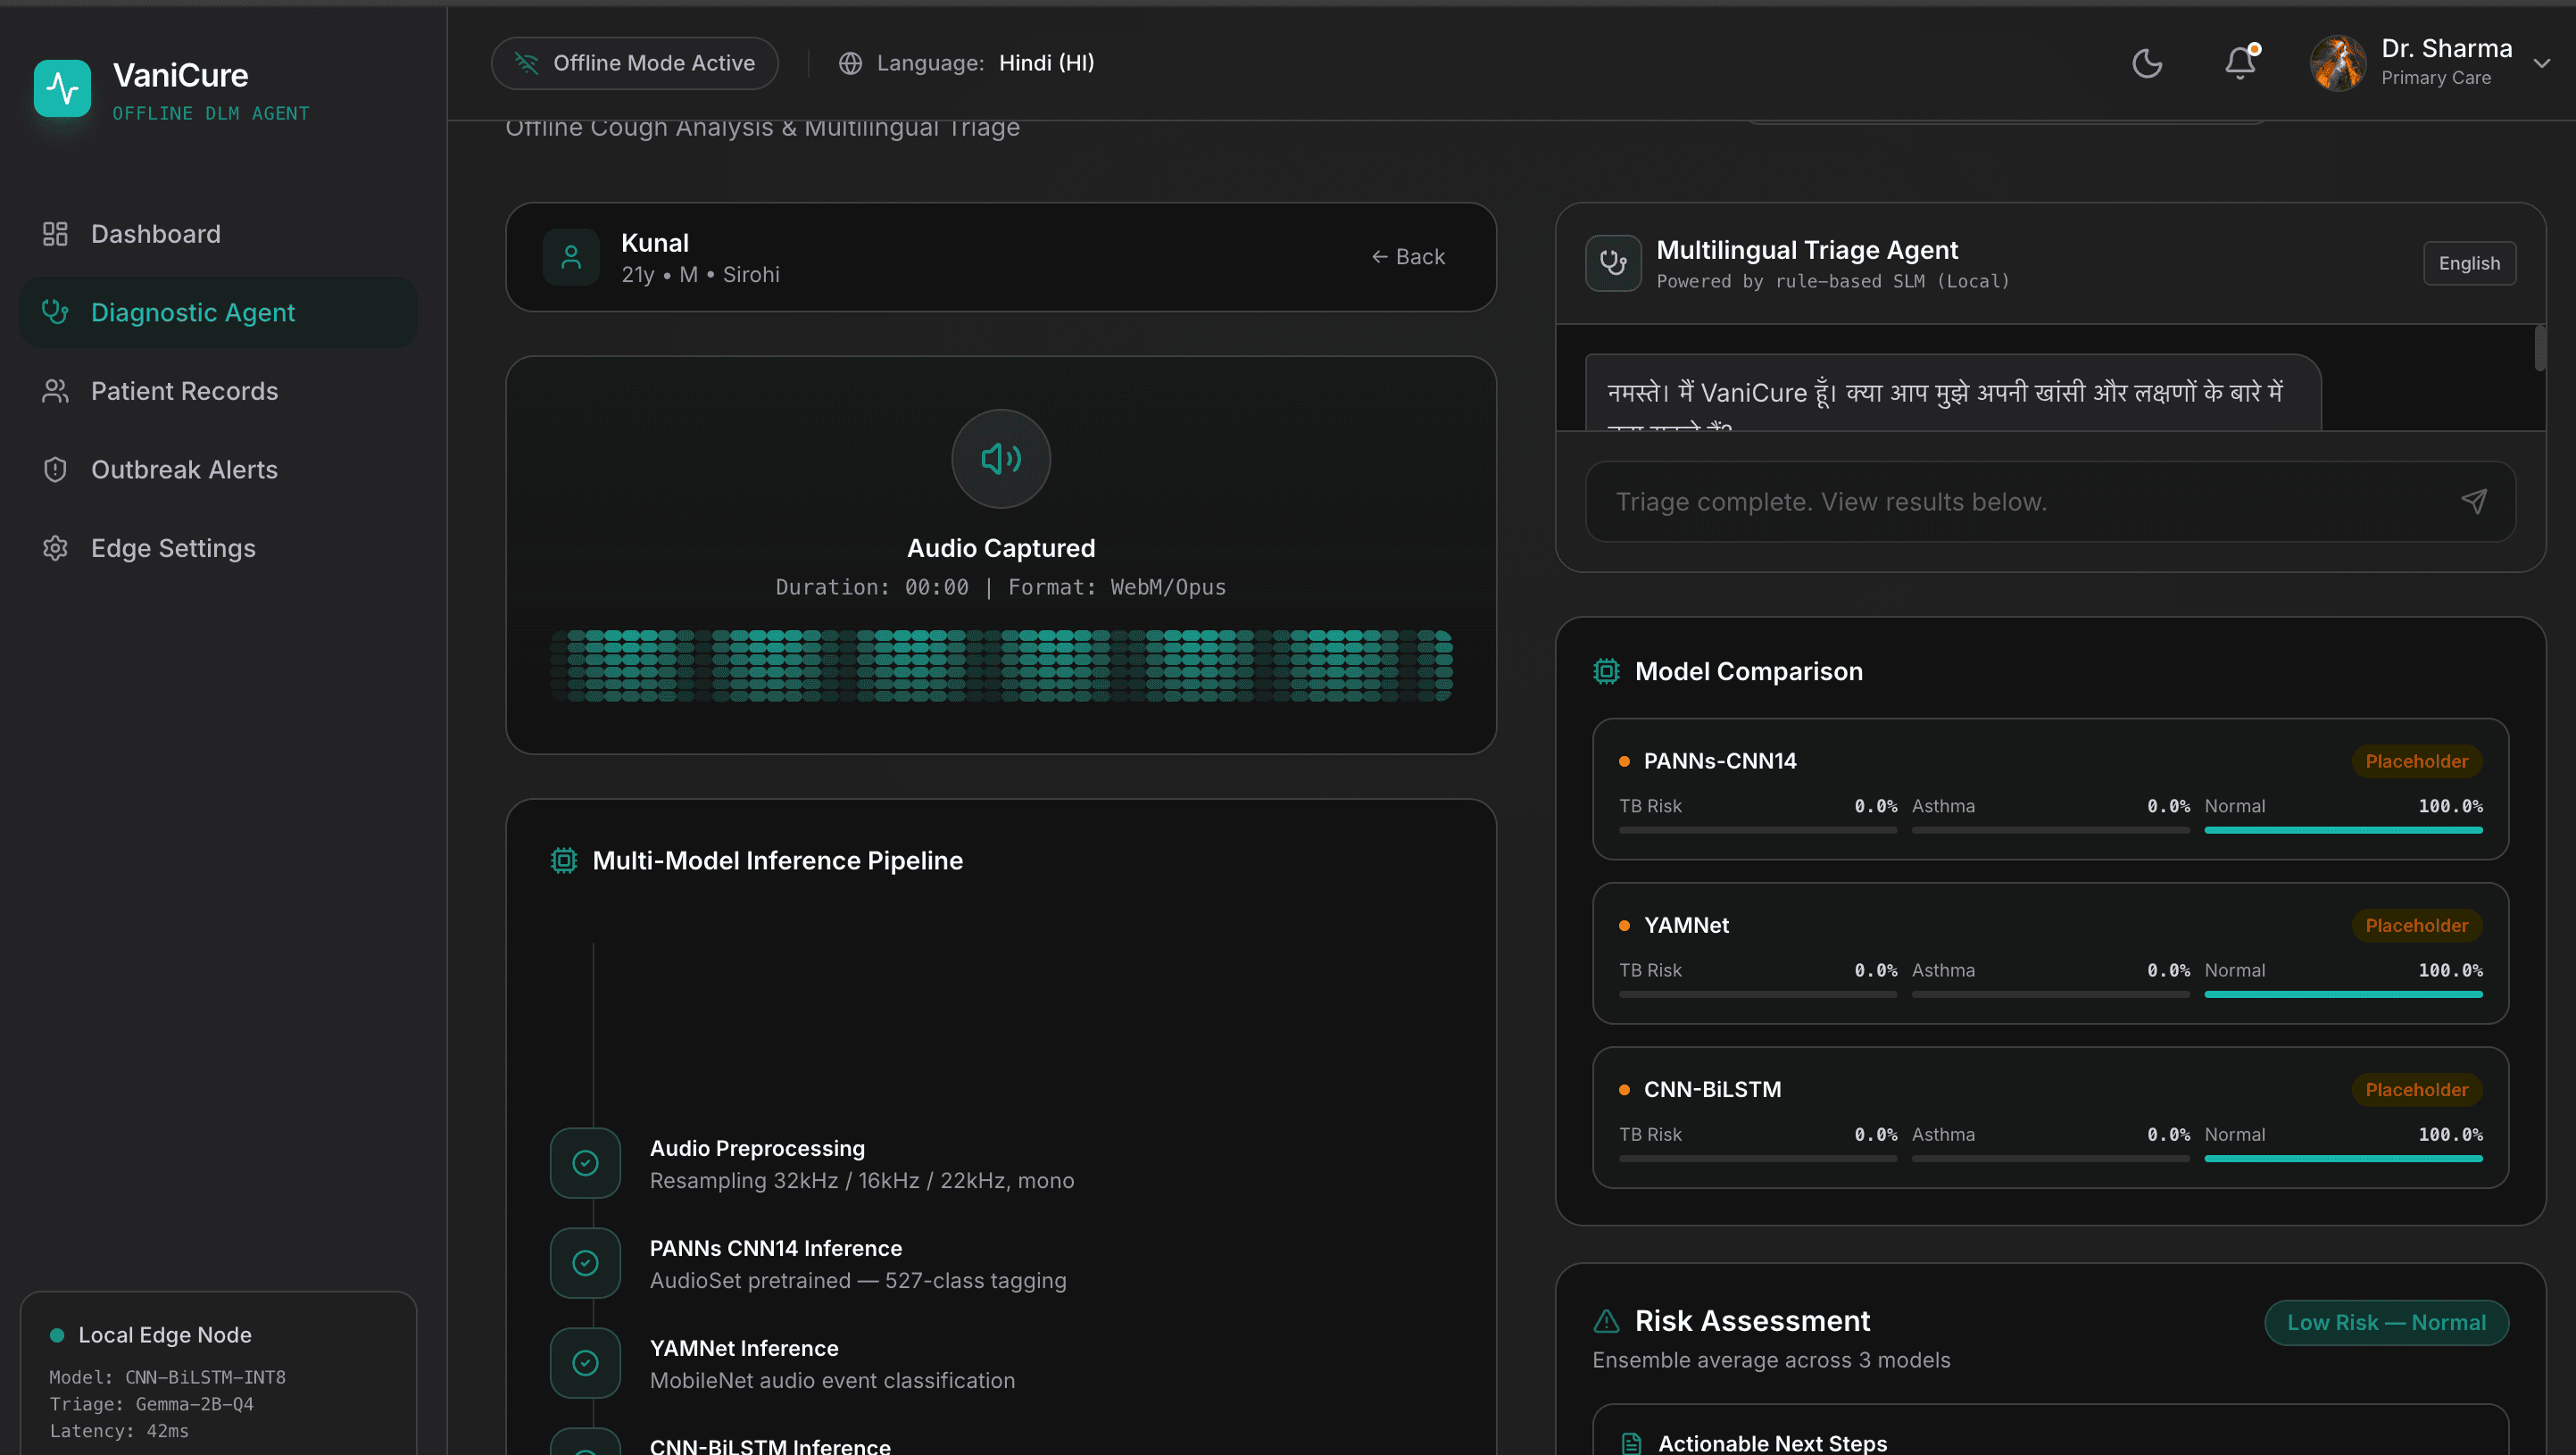Open notifications via the bell icon
The image size is (2576, 1455).
(2240, 63)
